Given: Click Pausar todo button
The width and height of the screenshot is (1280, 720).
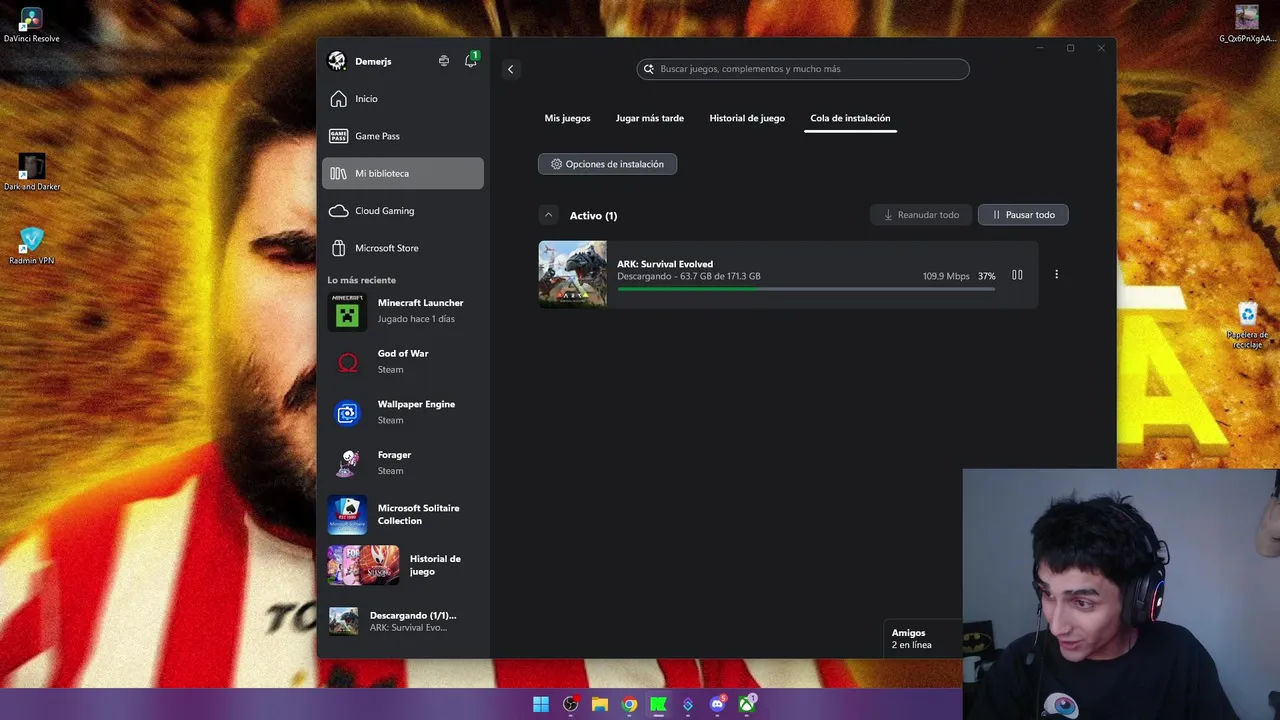Looking at the screenshot, I should point(1023,215).
